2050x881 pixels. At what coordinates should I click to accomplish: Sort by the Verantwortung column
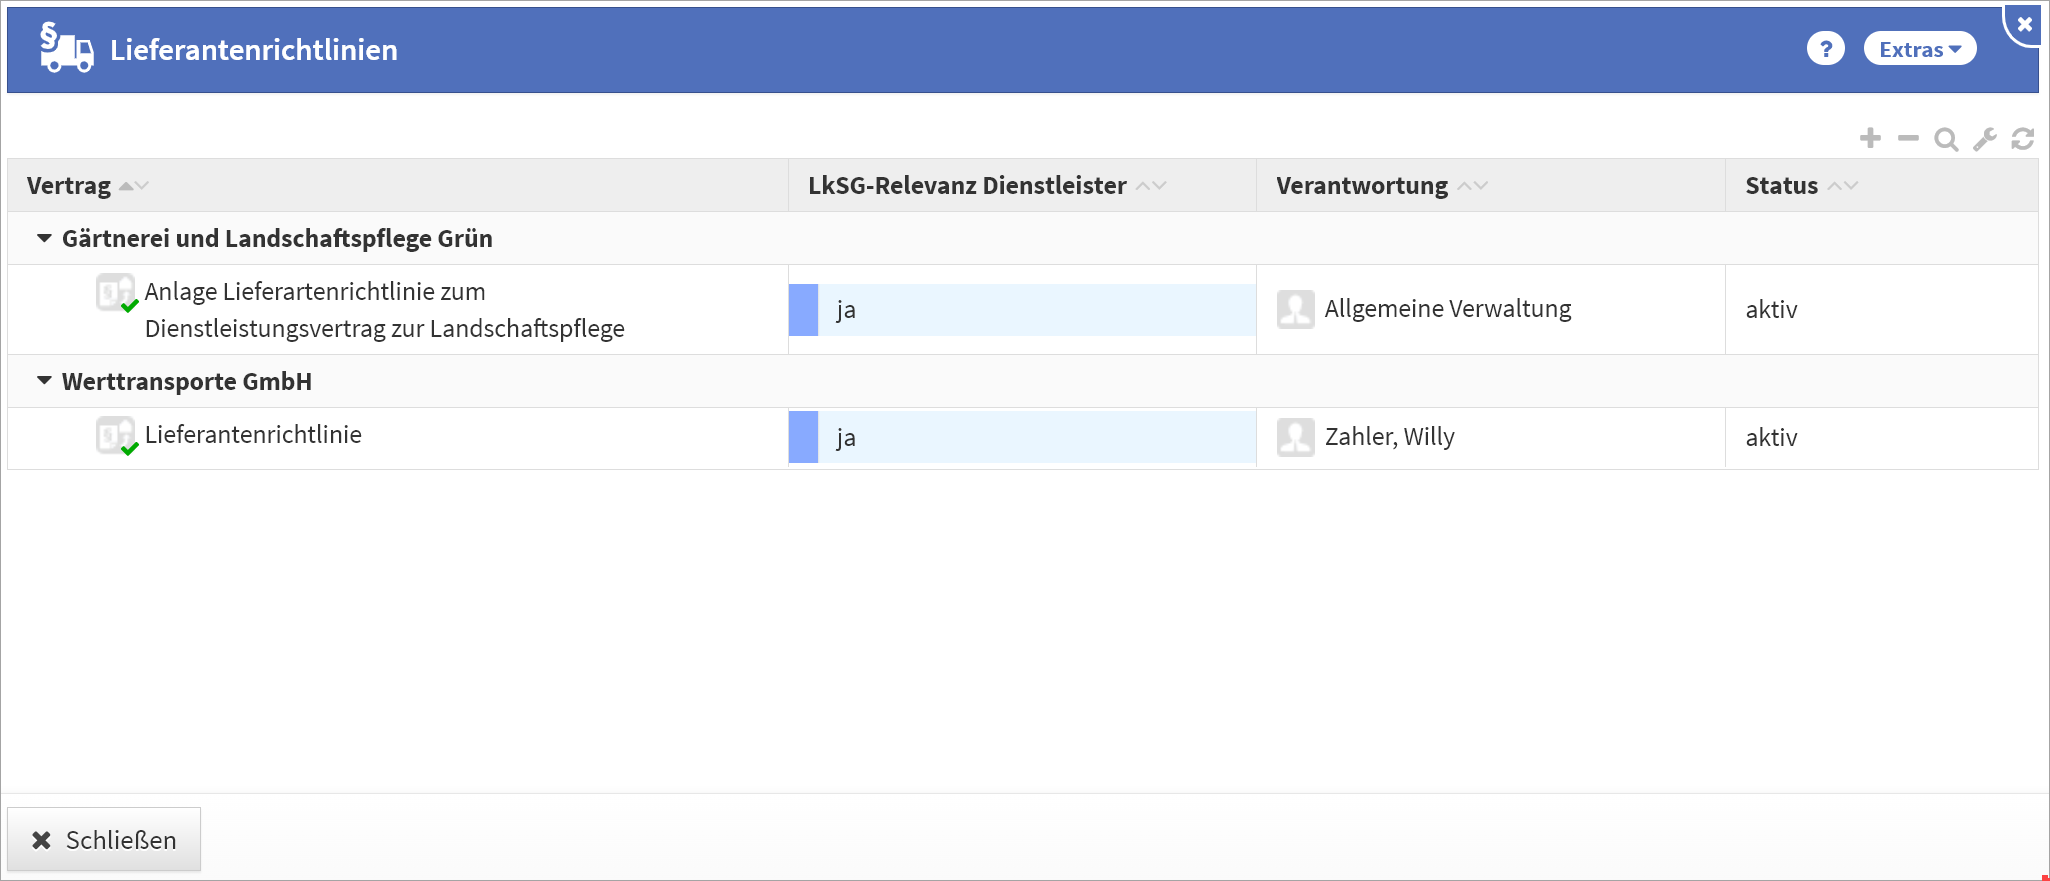point(1362,185)
